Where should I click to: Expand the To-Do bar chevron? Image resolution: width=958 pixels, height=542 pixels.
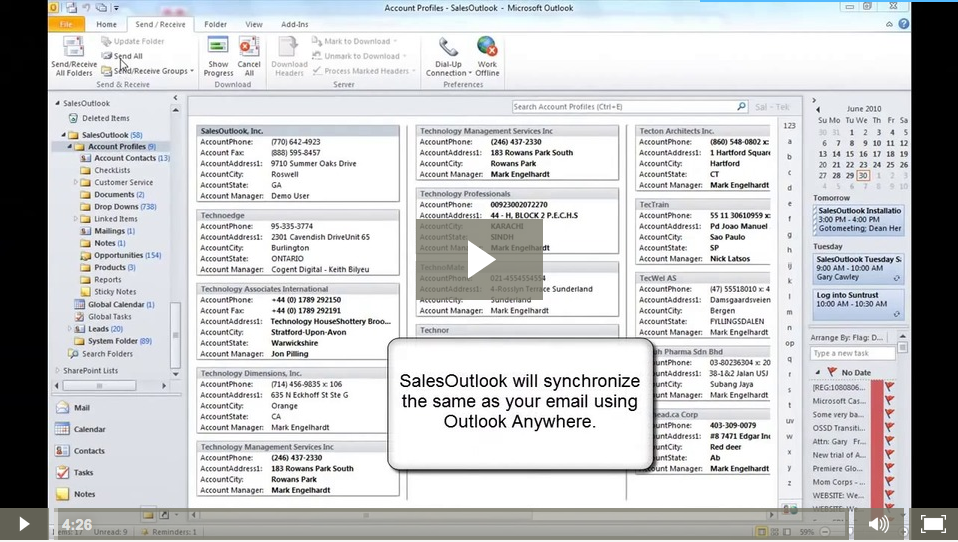click(814, 100)
